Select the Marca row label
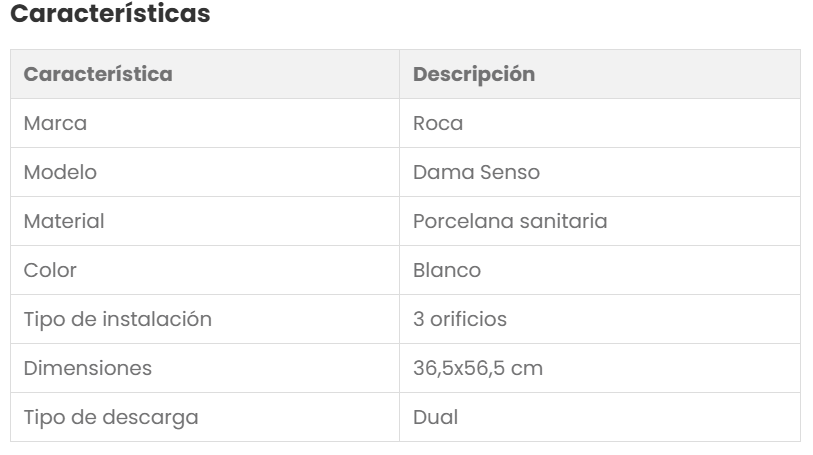The image size is (813, 455). click(x=55, y=124)
